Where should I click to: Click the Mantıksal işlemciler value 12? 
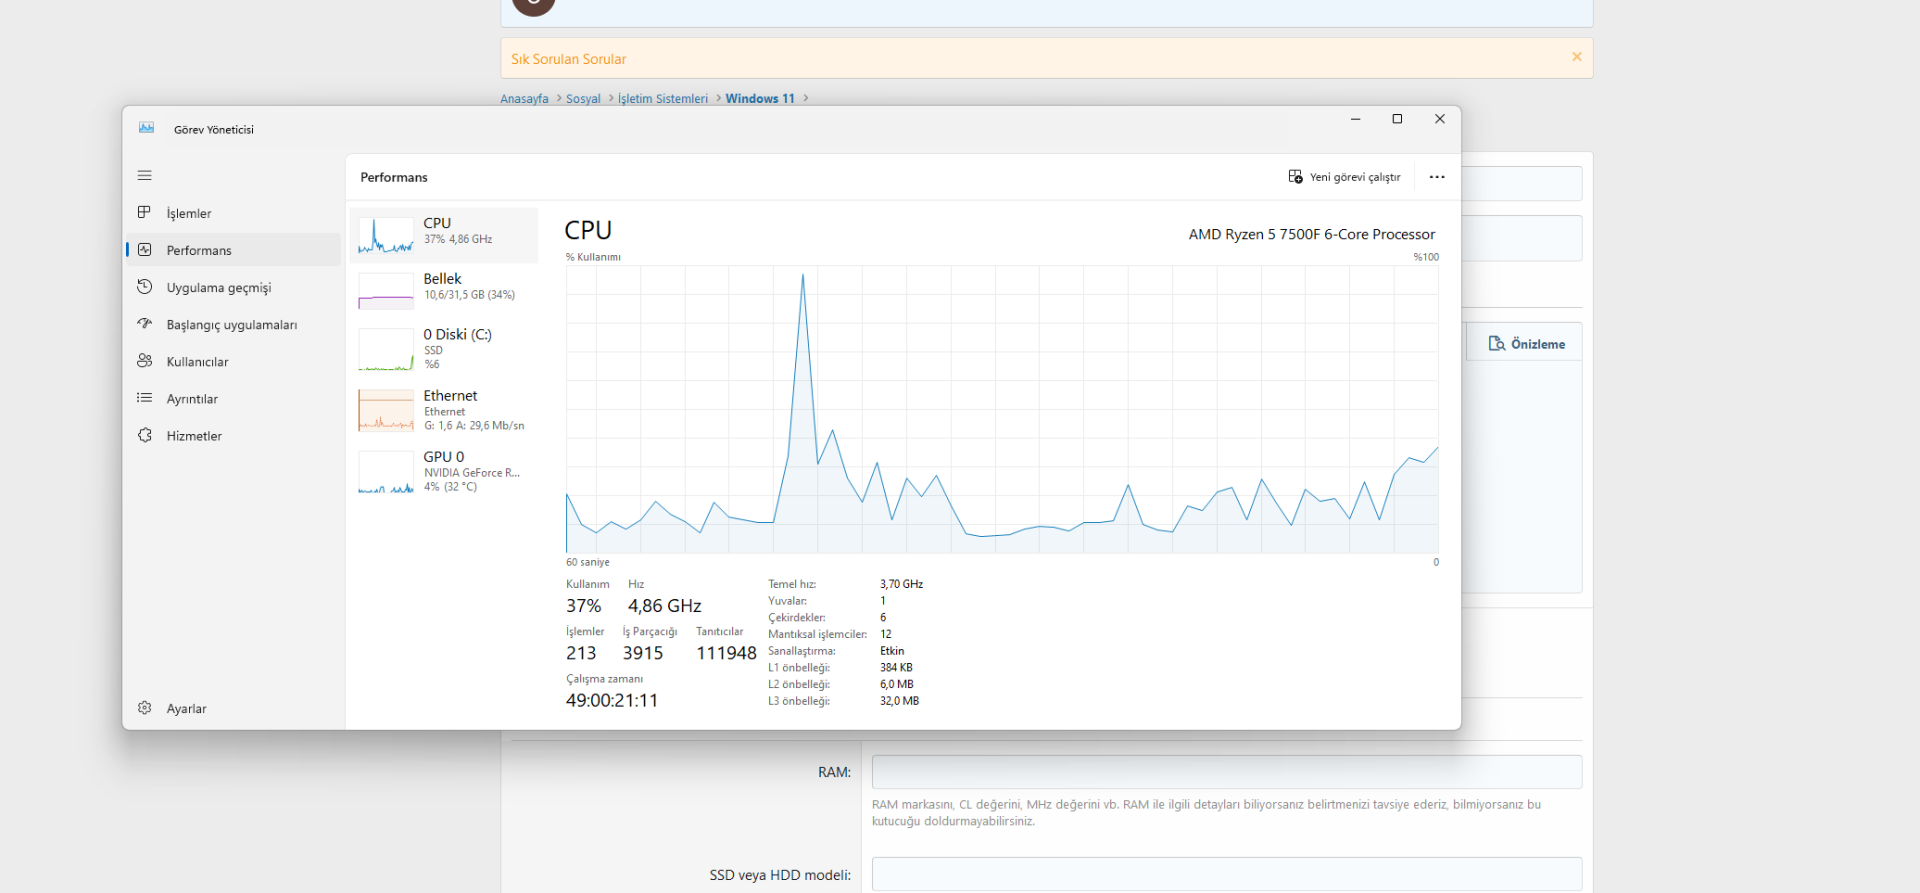[886, 634]
